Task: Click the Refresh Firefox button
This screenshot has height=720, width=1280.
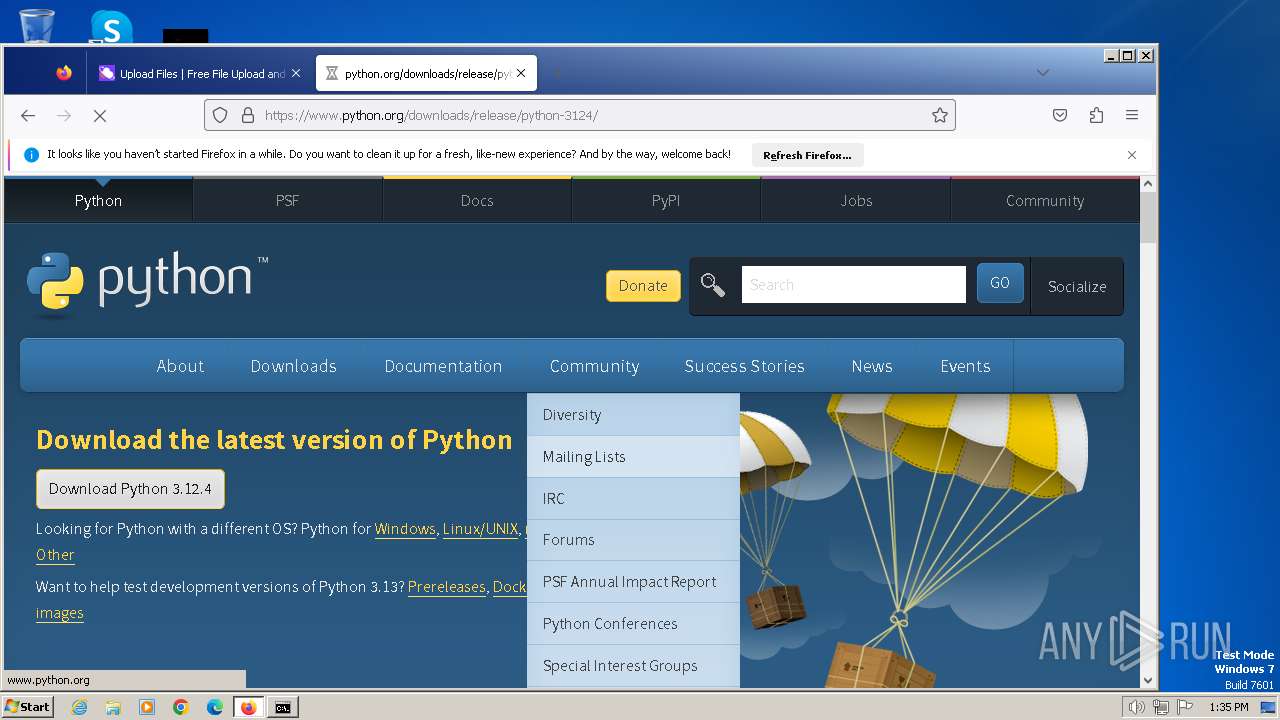Action: tap(807, 155)
